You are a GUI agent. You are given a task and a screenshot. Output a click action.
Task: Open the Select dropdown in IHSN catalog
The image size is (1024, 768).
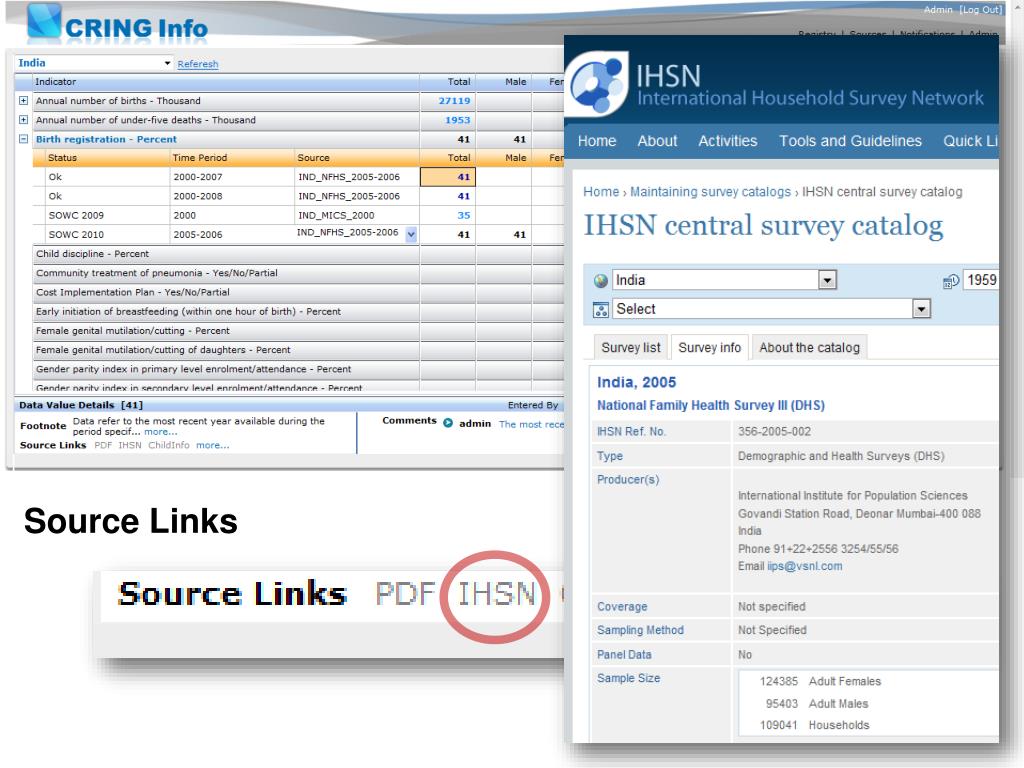pyautogui.click(x=921, y=309)
